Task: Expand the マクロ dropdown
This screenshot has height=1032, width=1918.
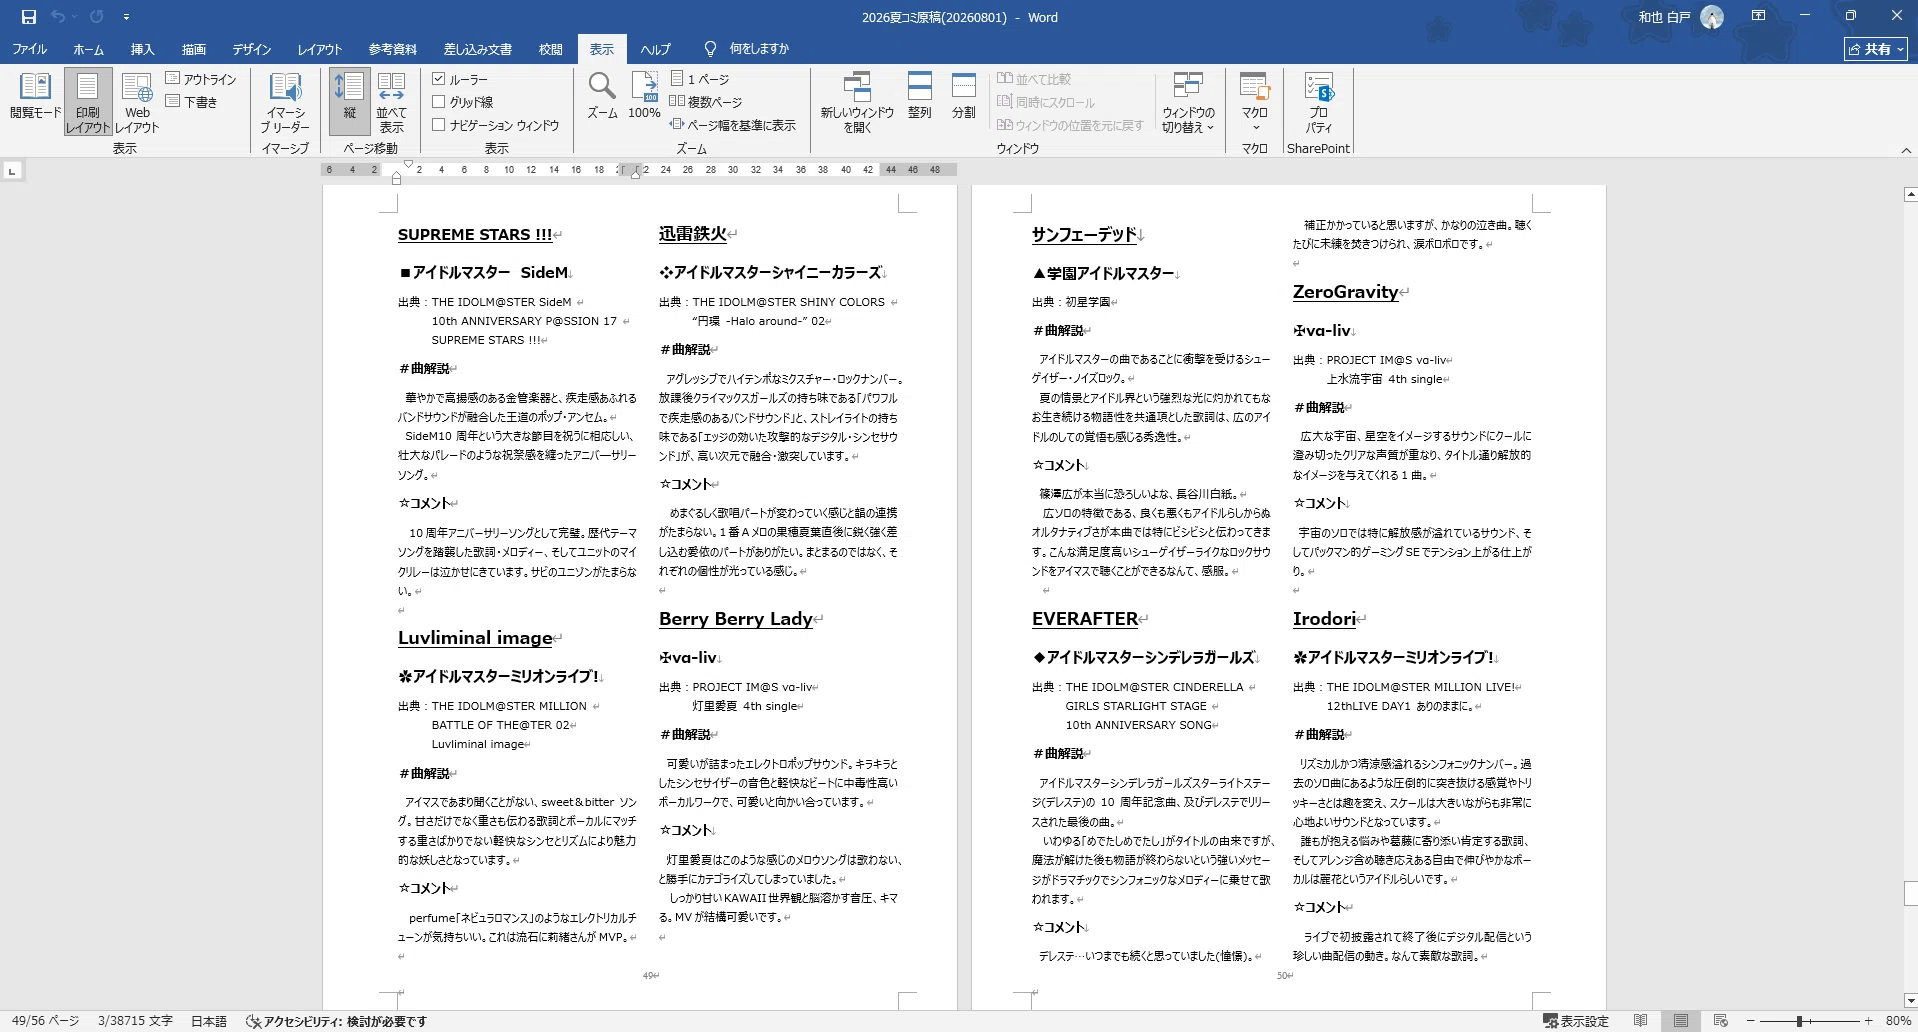Action: [1254, 102]
